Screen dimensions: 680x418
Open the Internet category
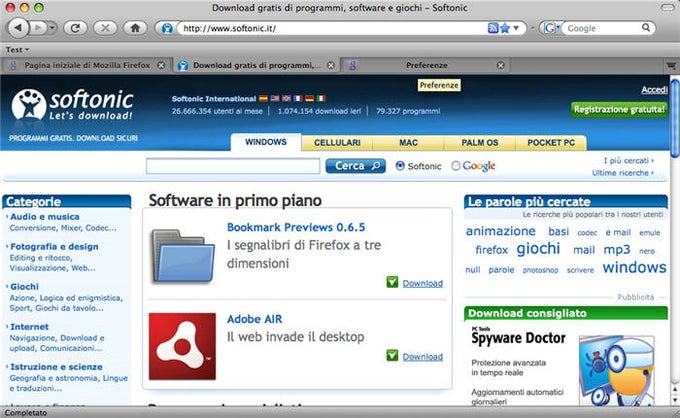pyautogui.click(x=29, y=327)
